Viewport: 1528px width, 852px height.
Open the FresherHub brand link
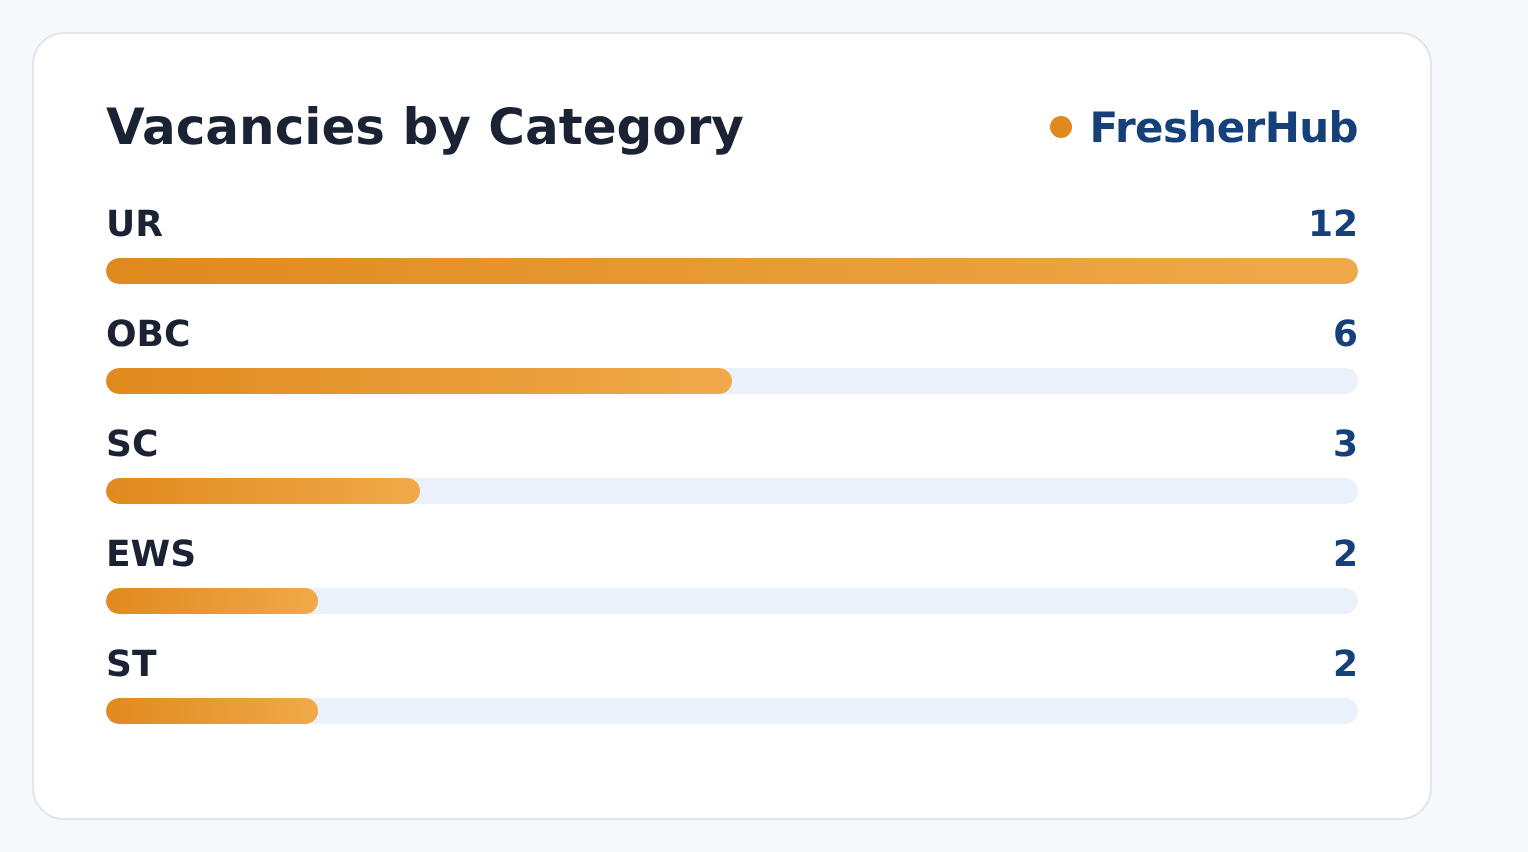coord(1223,128)
